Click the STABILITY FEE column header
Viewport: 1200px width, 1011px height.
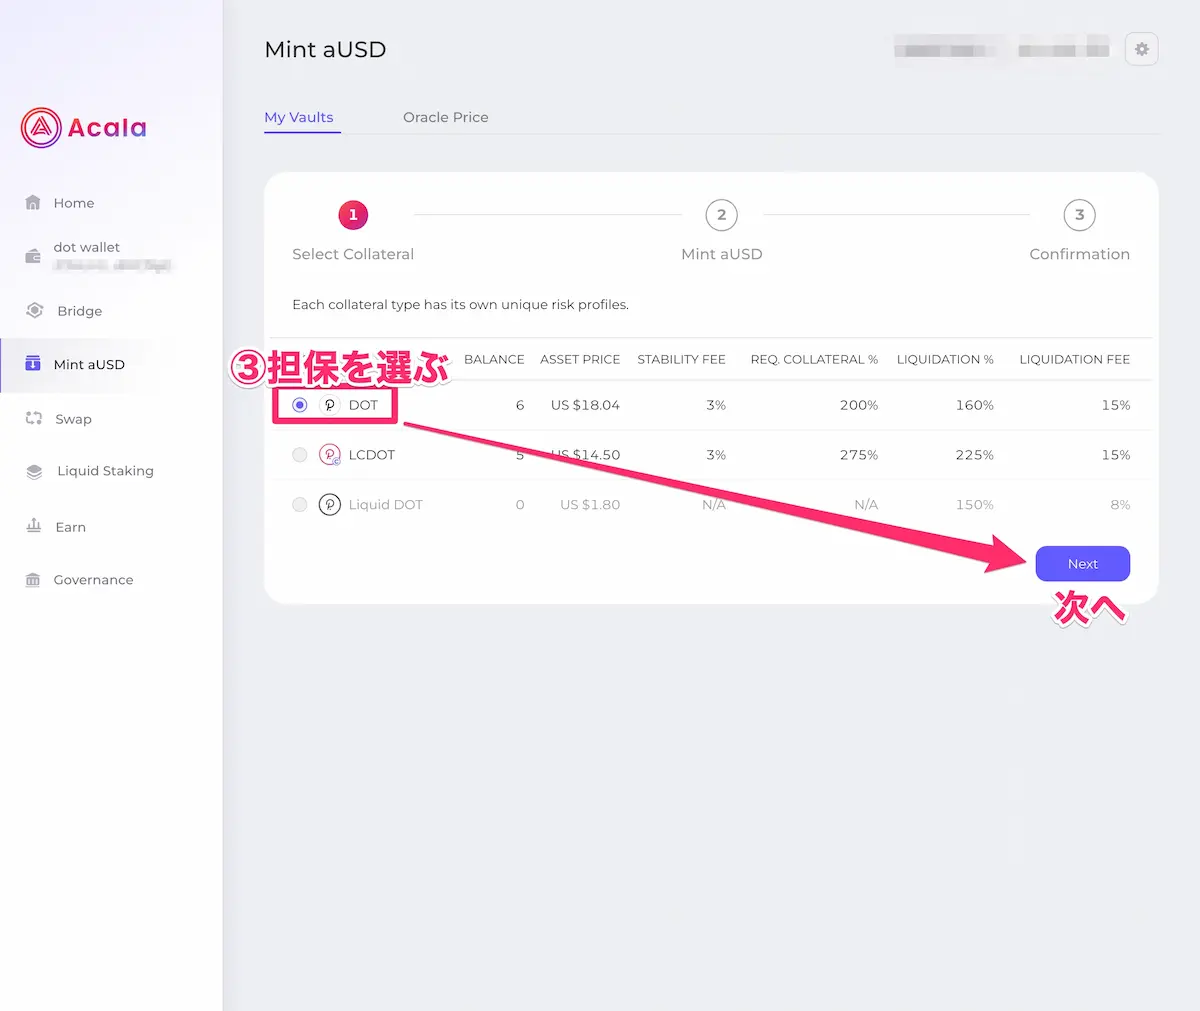point(681,359)
